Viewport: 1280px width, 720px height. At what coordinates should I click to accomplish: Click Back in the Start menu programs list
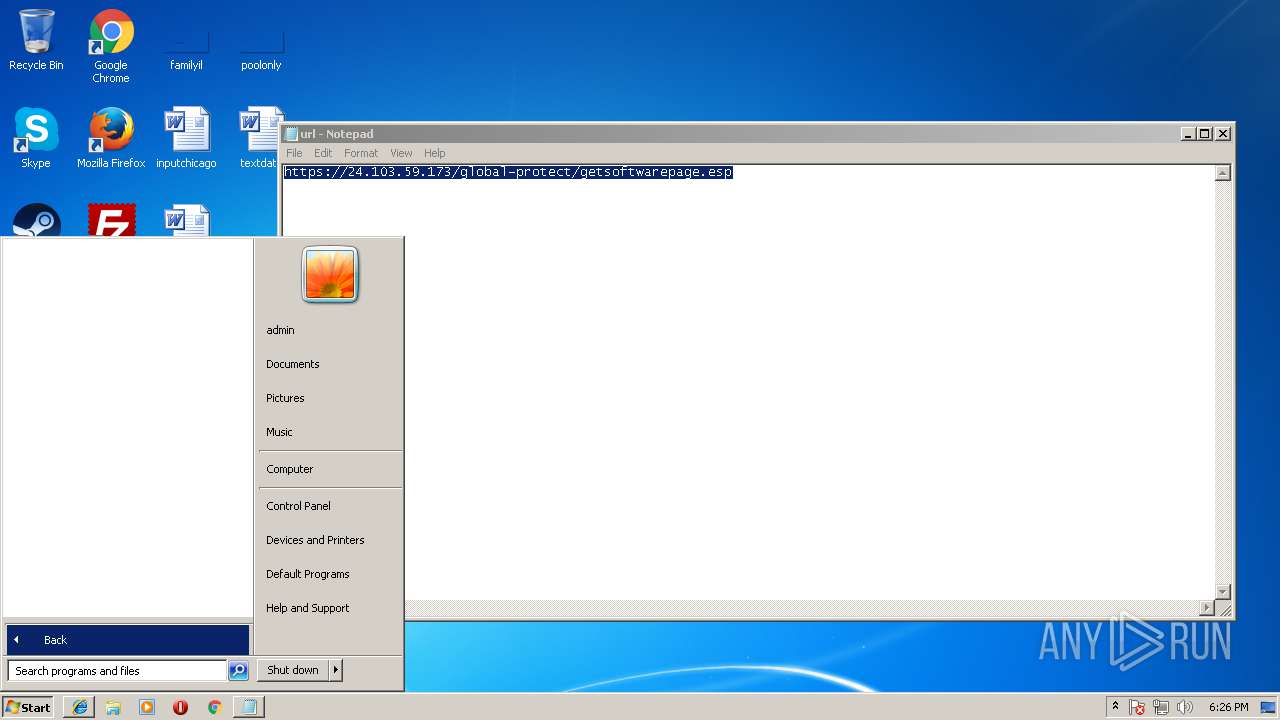[128, 640]
